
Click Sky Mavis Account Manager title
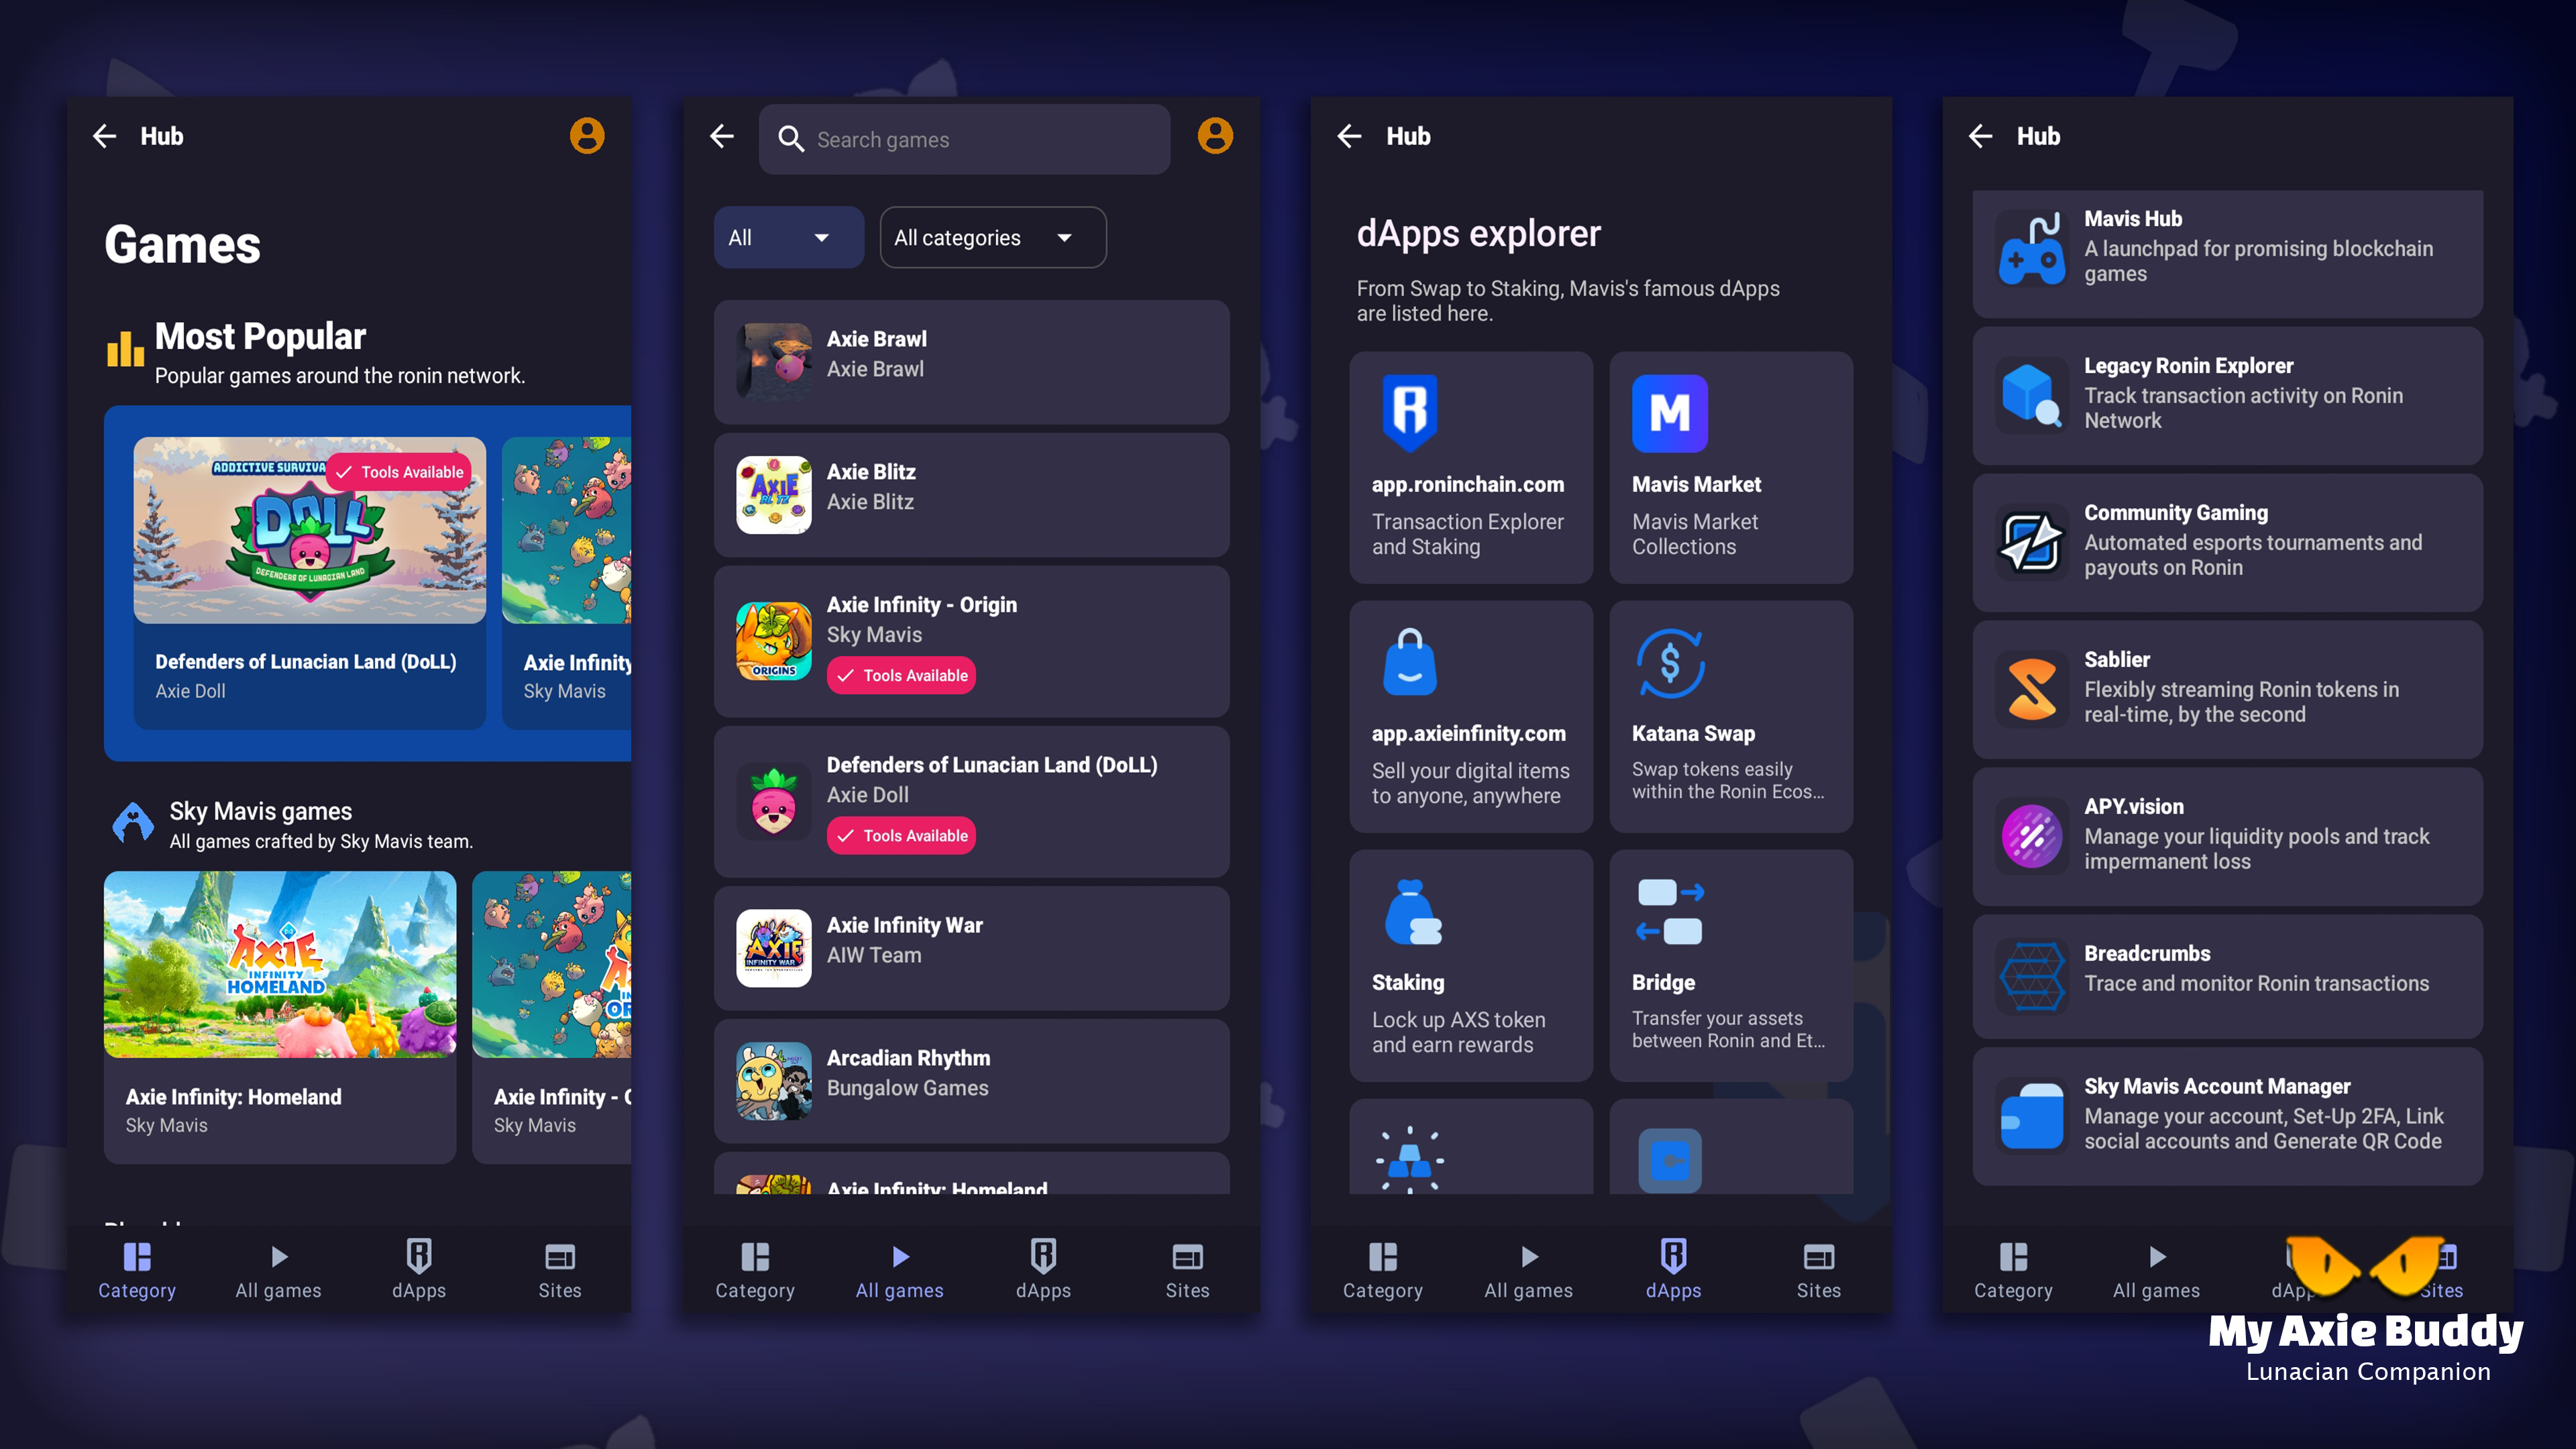[2217, 1086]
